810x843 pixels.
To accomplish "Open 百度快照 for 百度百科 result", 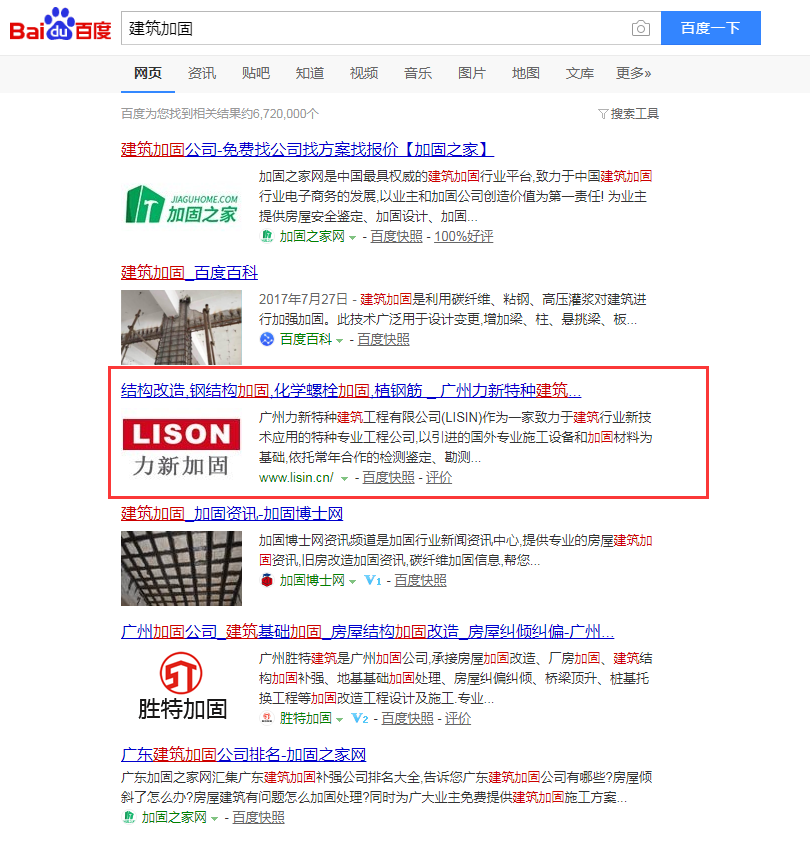I will (384, 340).
